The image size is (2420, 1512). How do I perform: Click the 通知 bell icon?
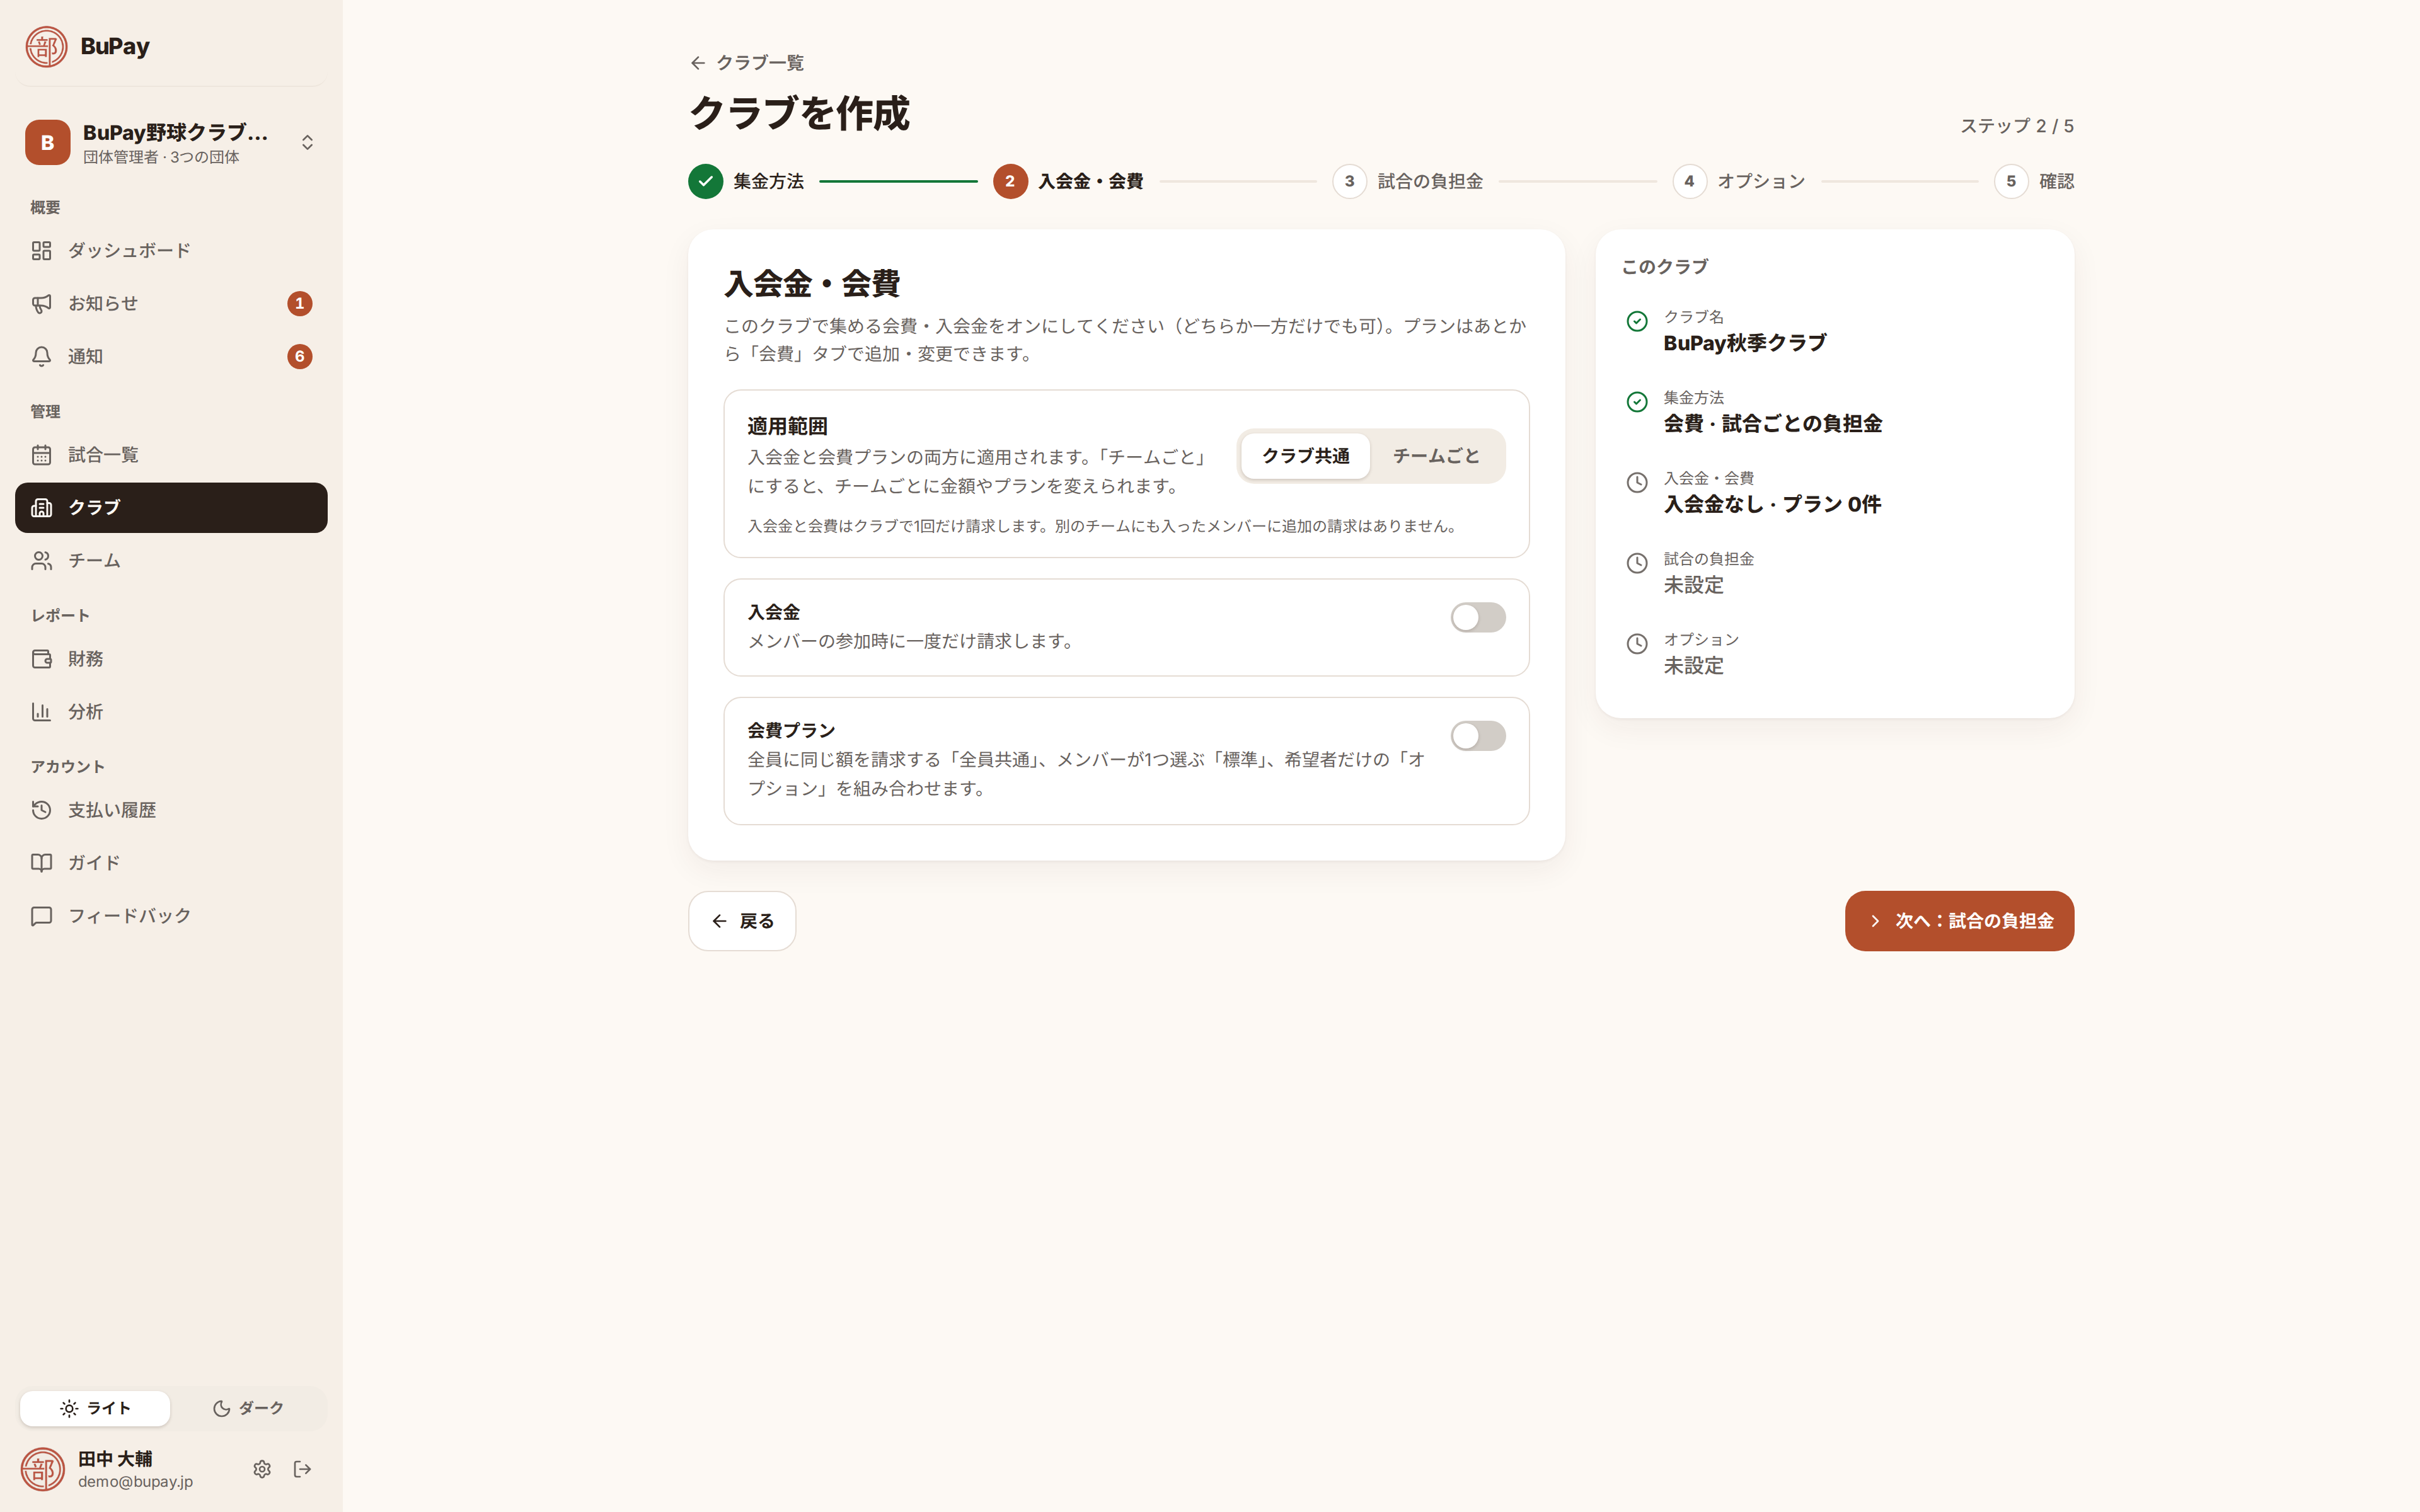coord(41,356)
